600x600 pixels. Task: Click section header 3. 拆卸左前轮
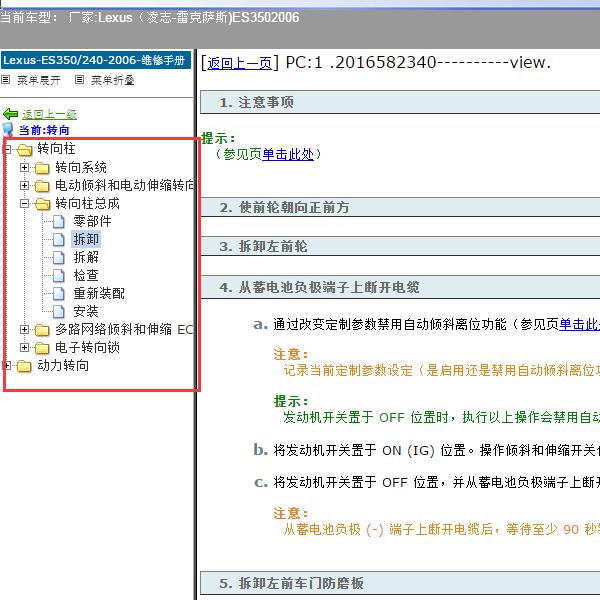coord(400,246)
